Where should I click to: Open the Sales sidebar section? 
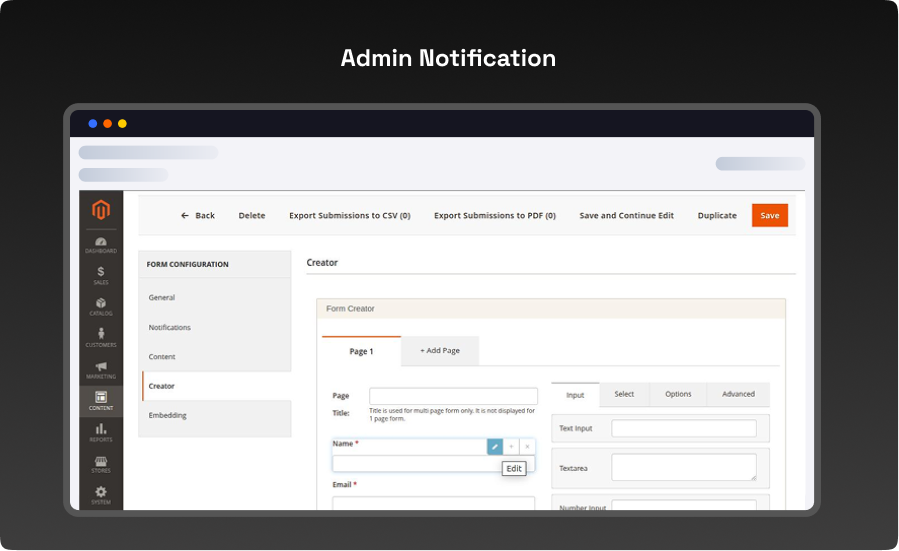click(101, 275)
